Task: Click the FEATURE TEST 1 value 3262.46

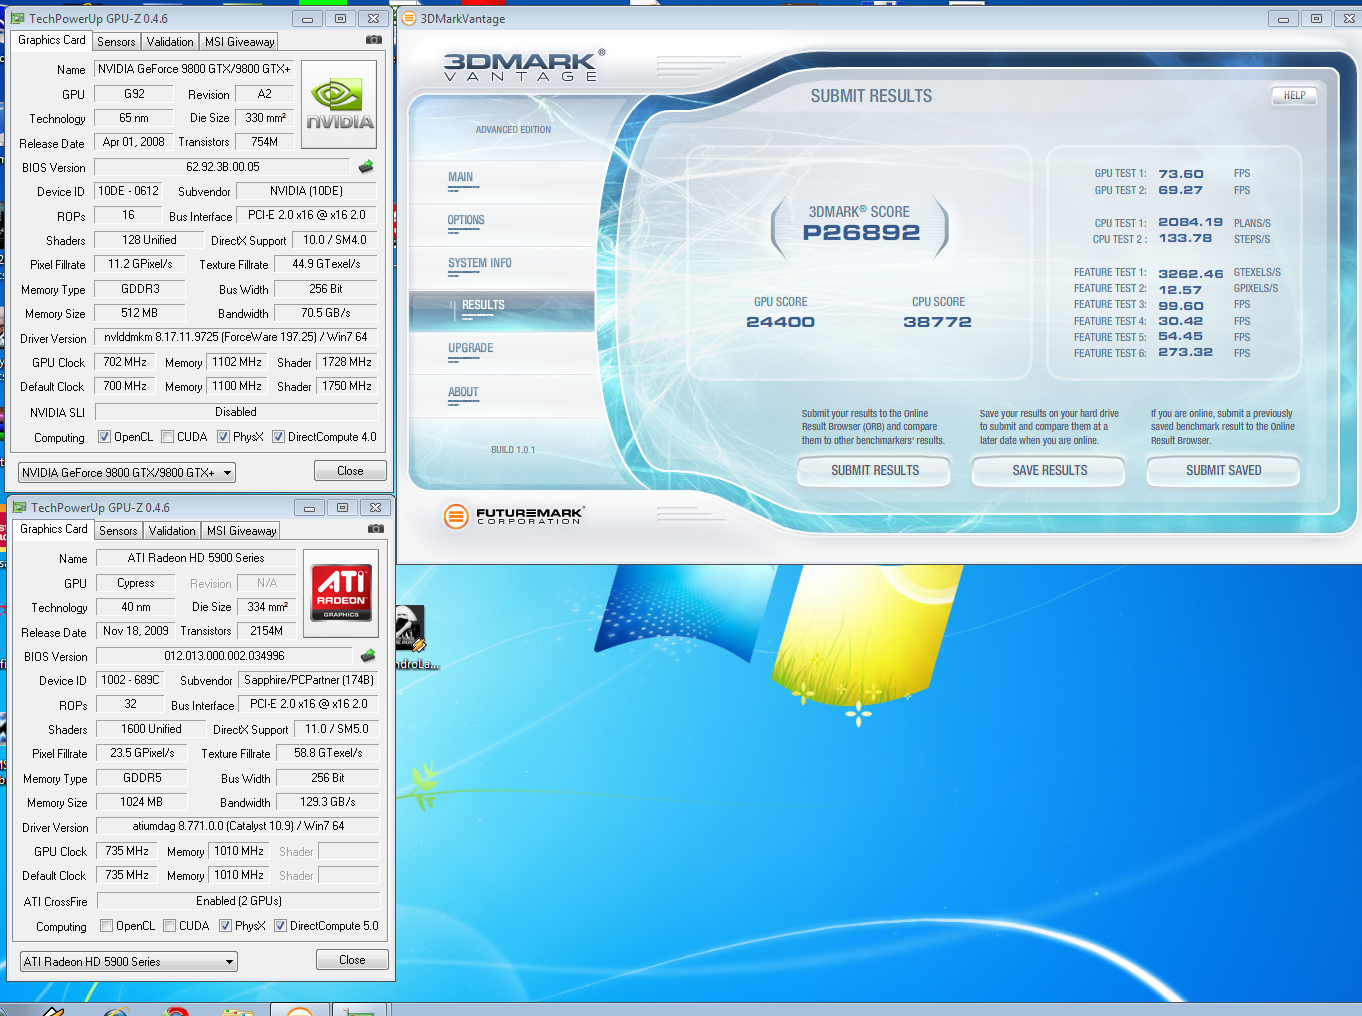Action: coord(1191,273)
